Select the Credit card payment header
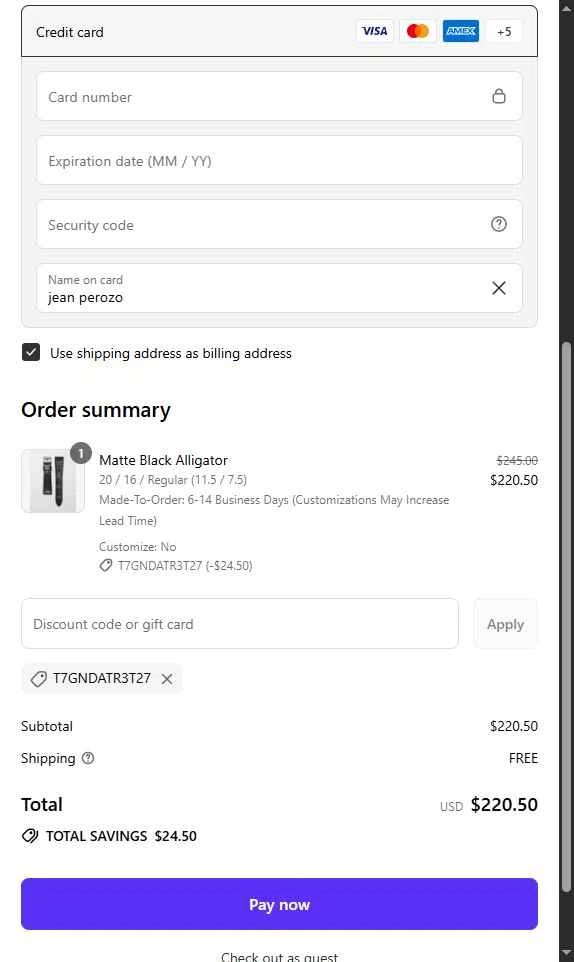The height and width of the screenshot is (962, 574). click(x=279, y=31)
